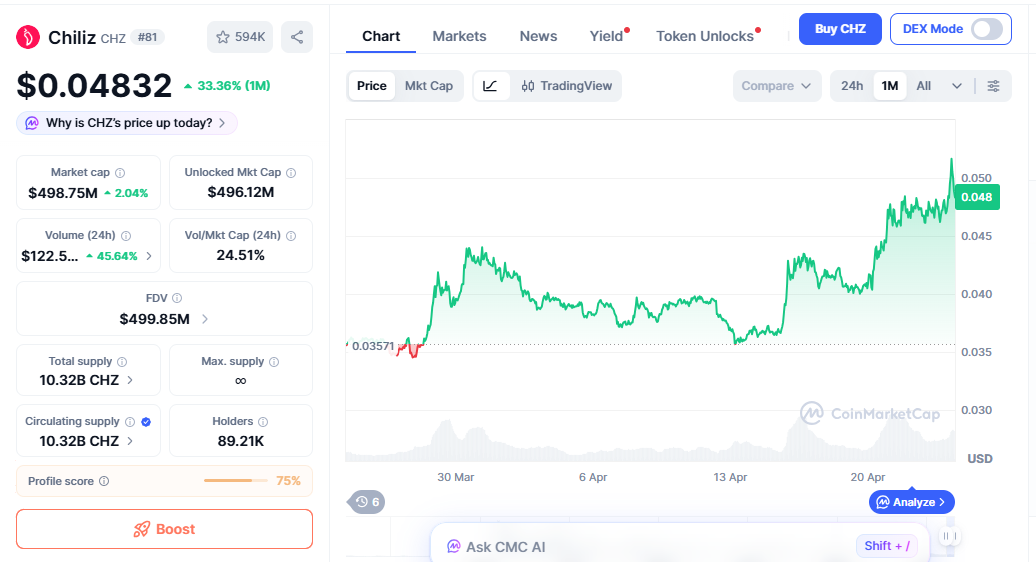Expand Volume (24h) details chevron
1036x562 pixels.
click(149, 256)
